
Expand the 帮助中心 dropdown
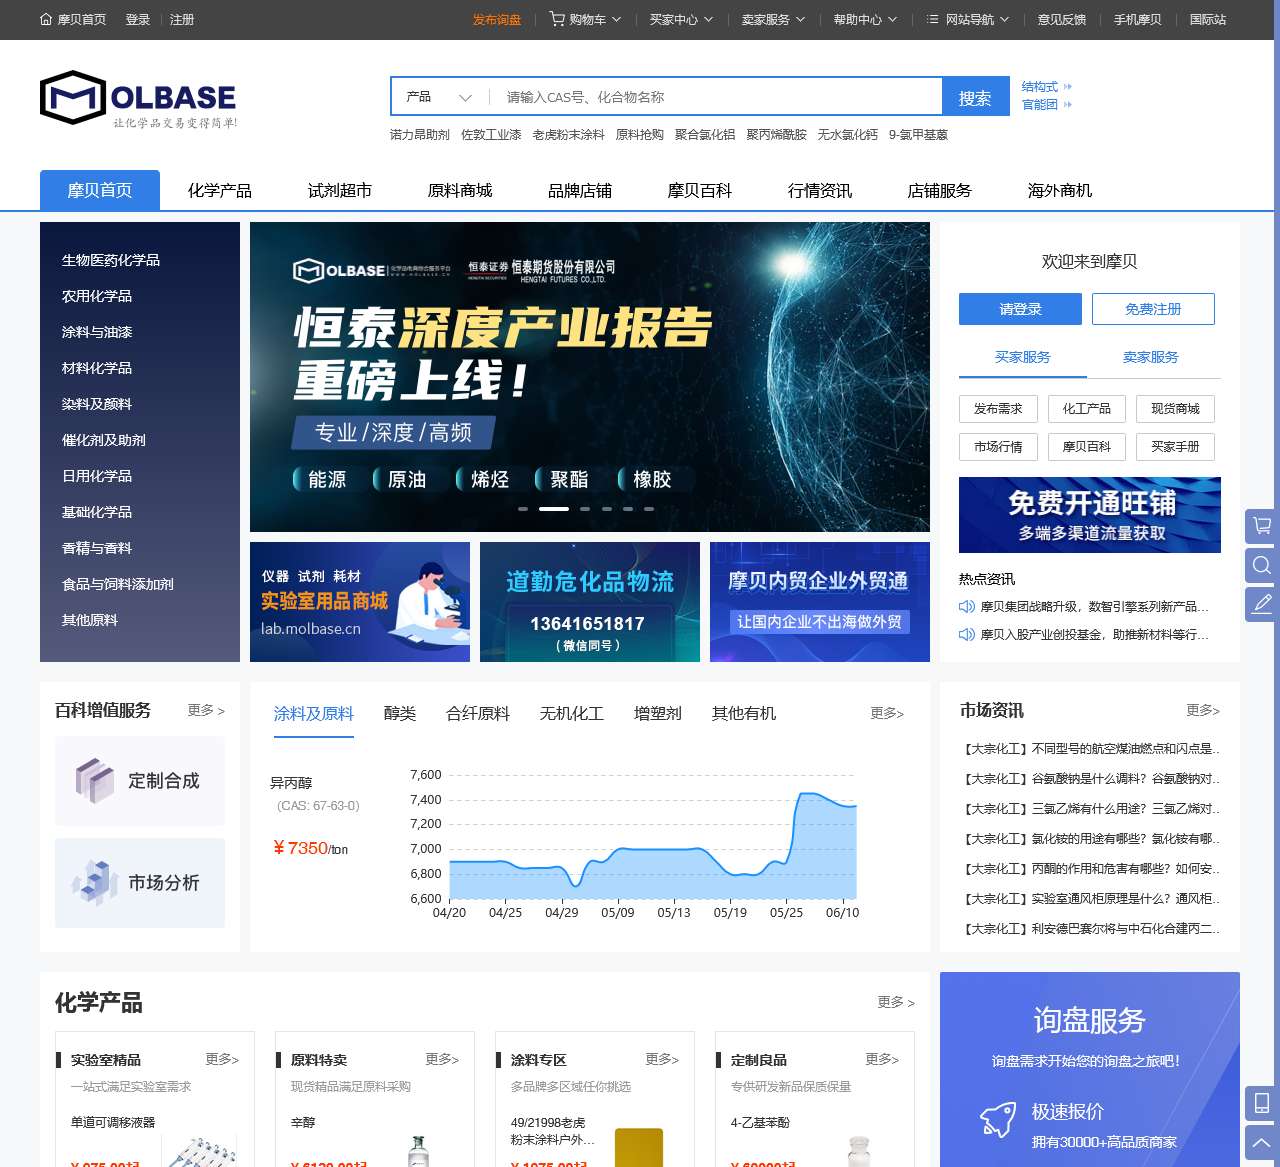[x=892, y=19]
